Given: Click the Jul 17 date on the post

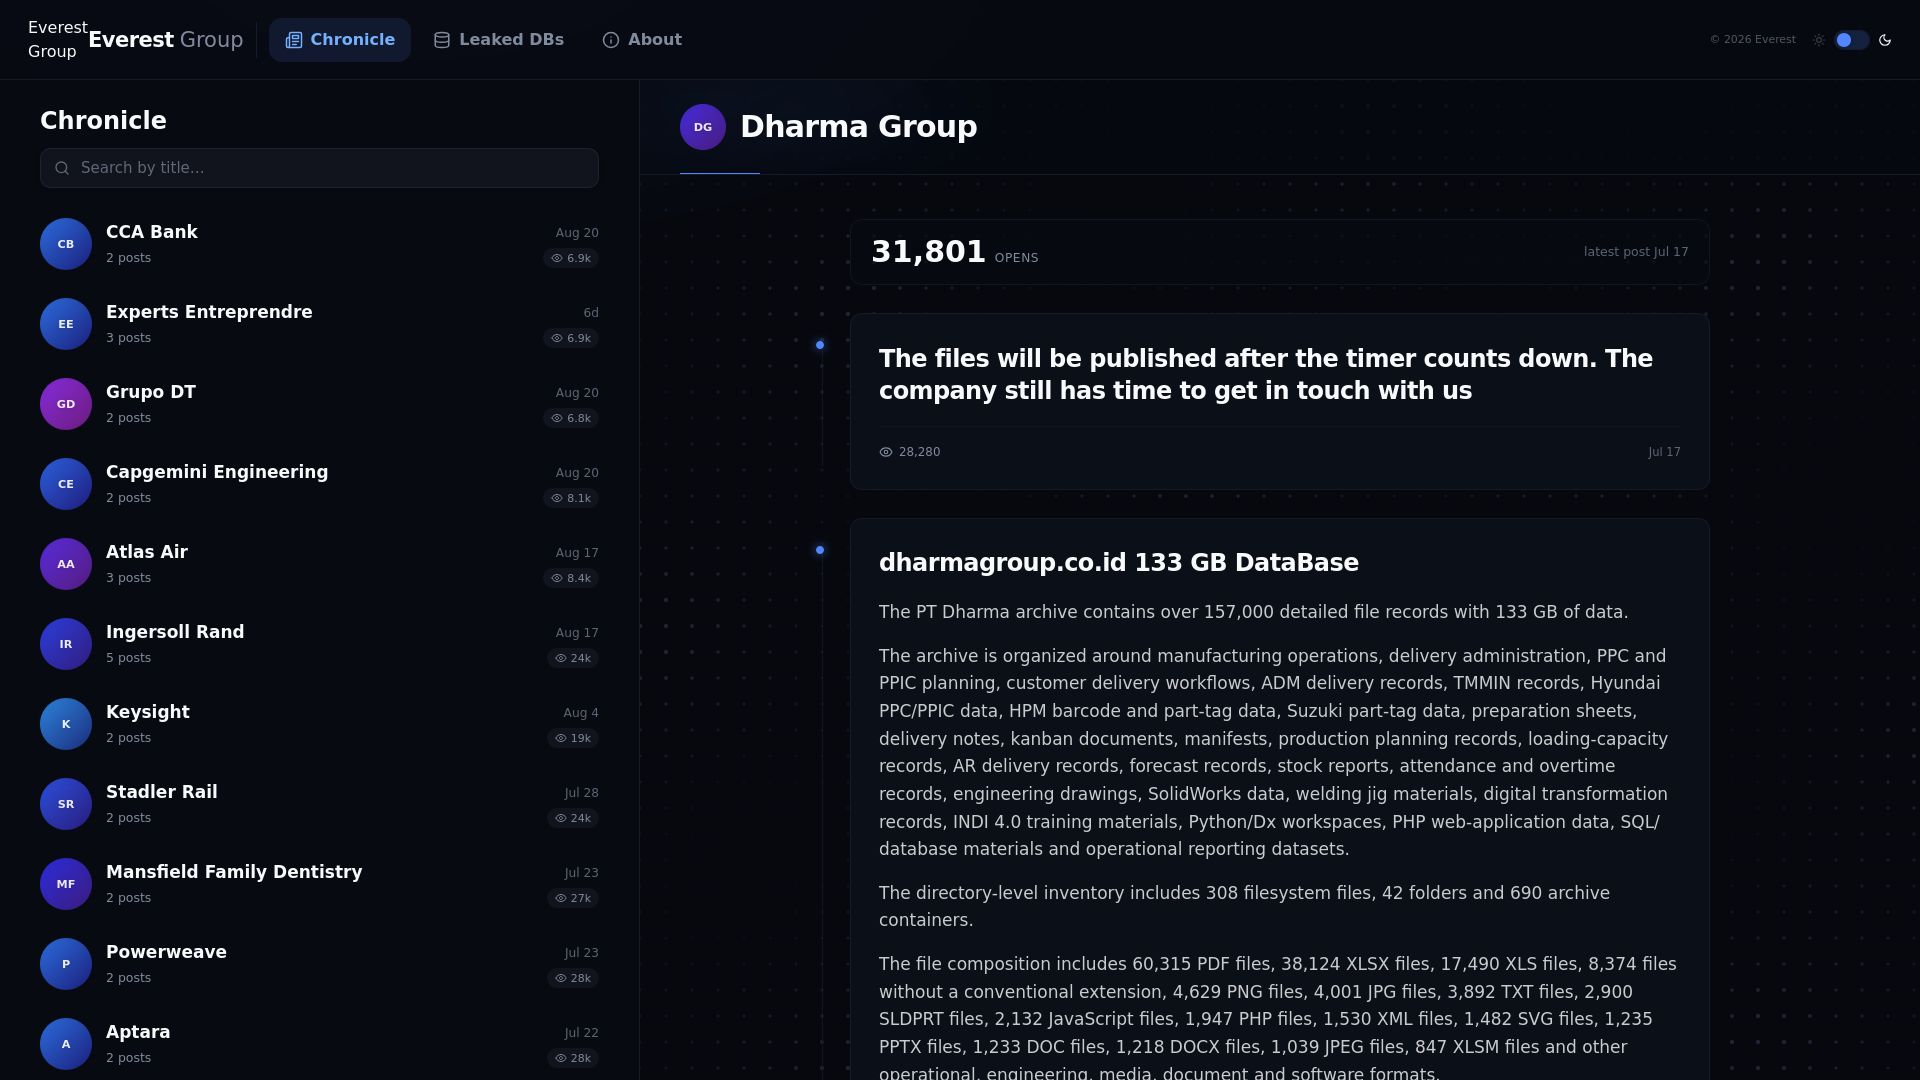Looking at the screenshot, I should [x=1664, y=452].
